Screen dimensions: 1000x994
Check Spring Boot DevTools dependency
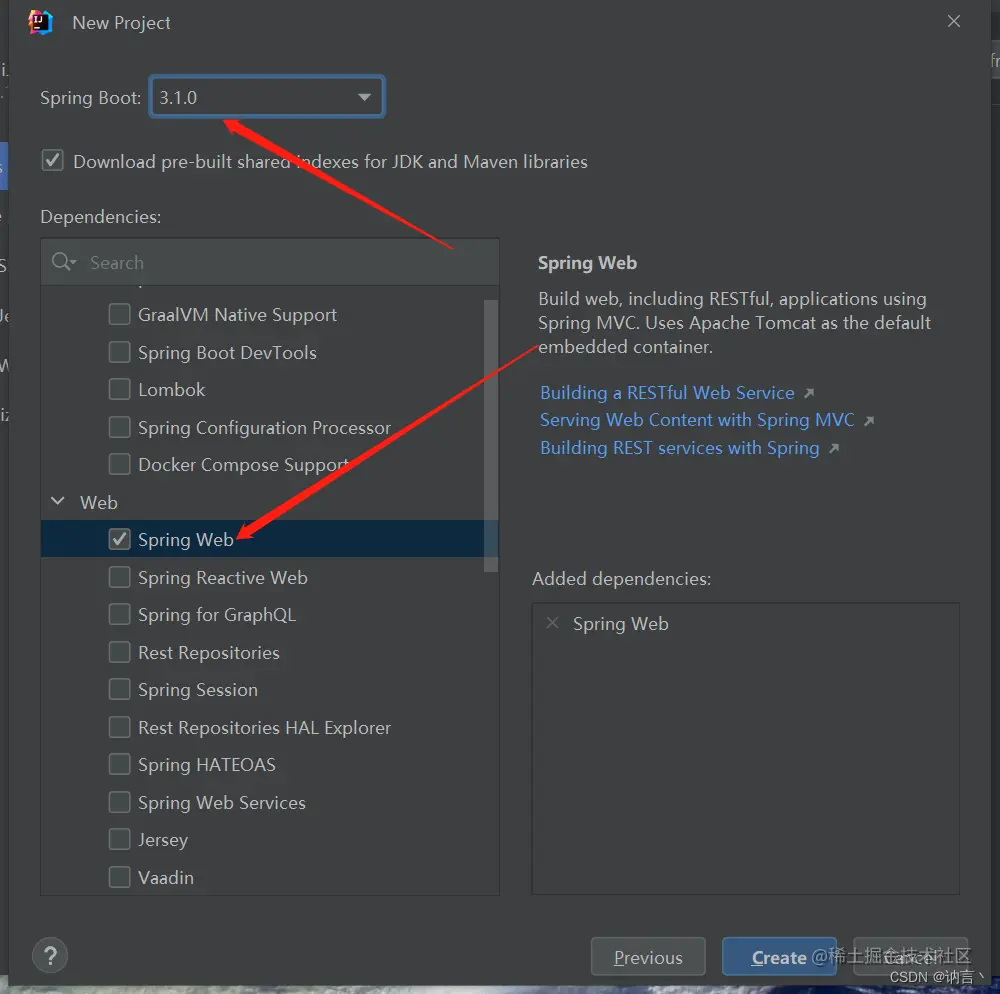coord(119,352)
